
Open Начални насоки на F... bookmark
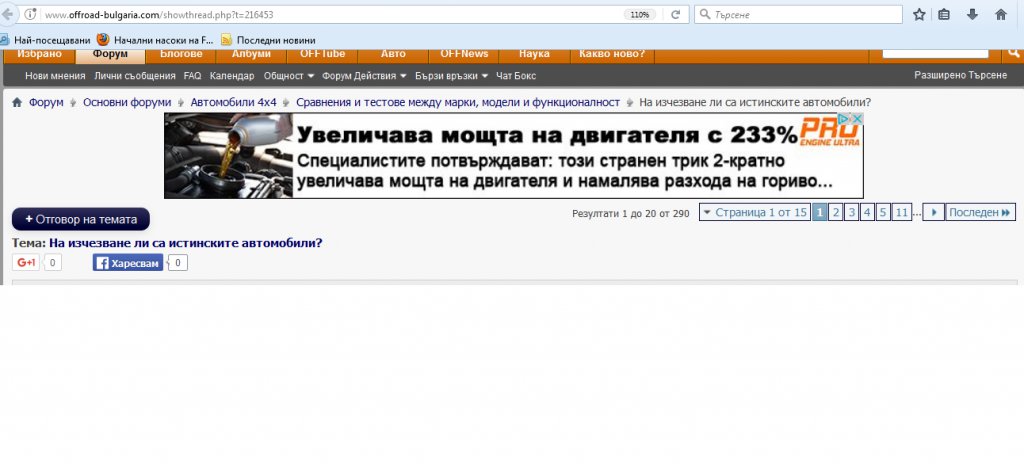pyautogui.click(x=155, y=40)
